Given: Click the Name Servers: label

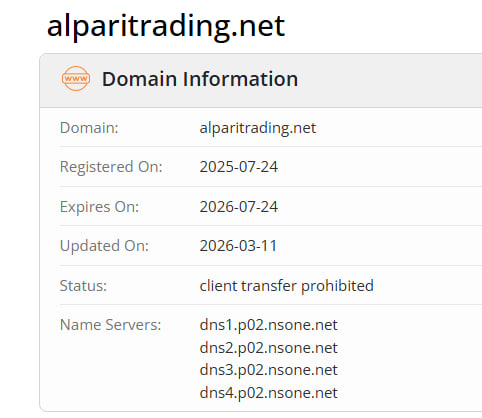Looking at the screenshot, I should 110,325.
